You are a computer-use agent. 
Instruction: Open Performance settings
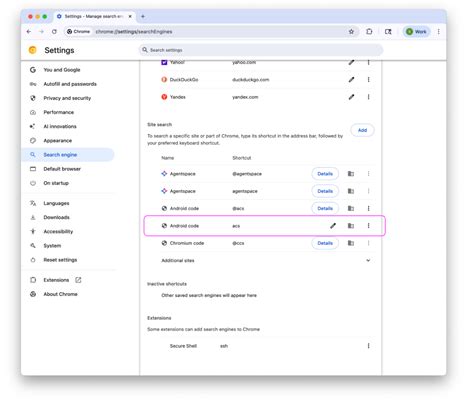tap(58, 112)
